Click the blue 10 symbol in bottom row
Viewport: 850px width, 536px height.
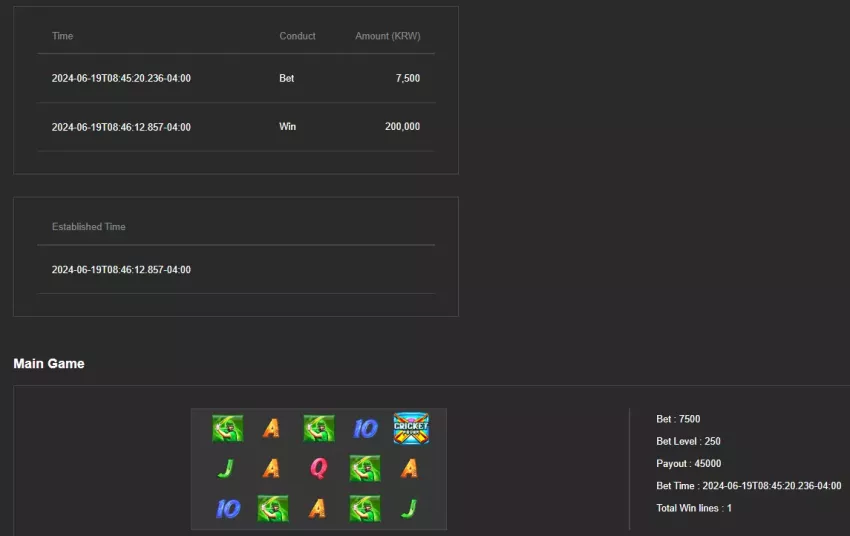[228, 508]
